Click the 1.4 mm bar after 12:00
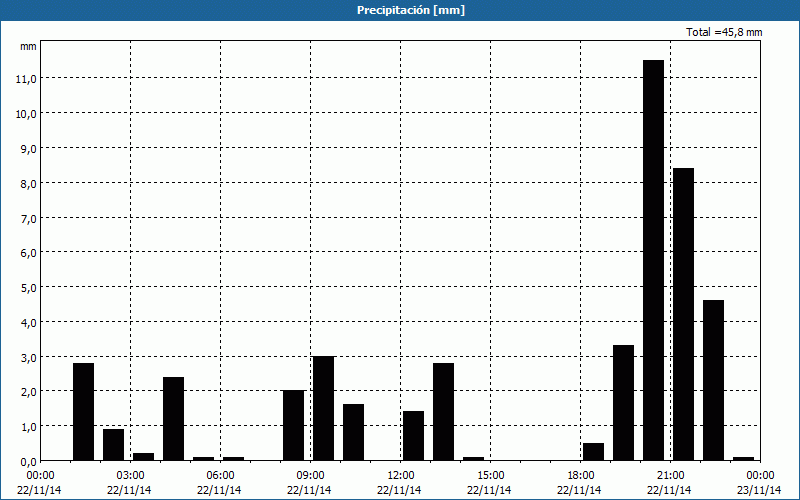Viewport: 800px width, 500px height. coord(413,436)
